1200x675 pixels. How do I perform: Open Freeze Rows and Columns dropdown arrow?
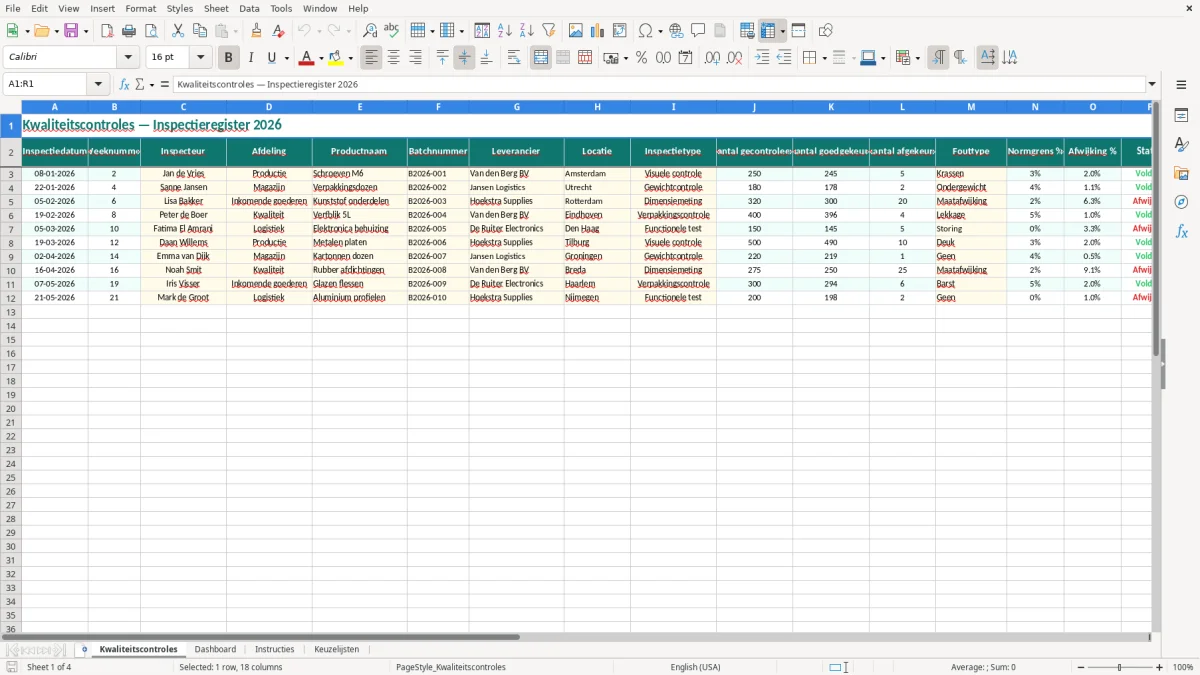(x=782, y=31)
